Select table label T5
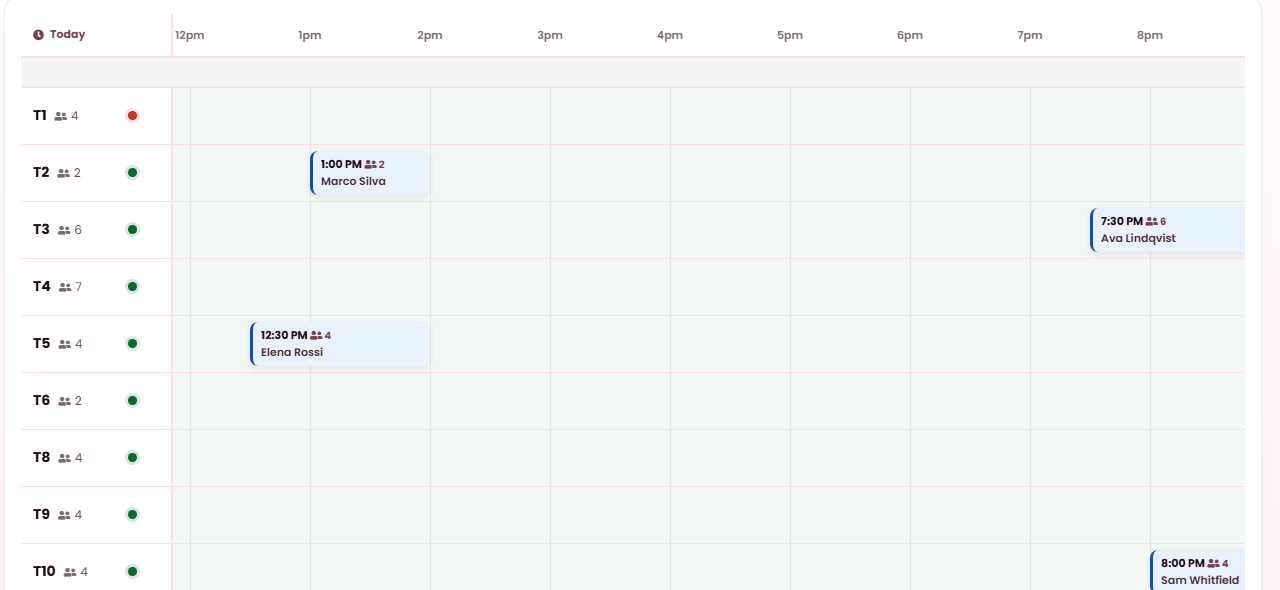This screenshot has height=590, width=1280. [41, 343]
